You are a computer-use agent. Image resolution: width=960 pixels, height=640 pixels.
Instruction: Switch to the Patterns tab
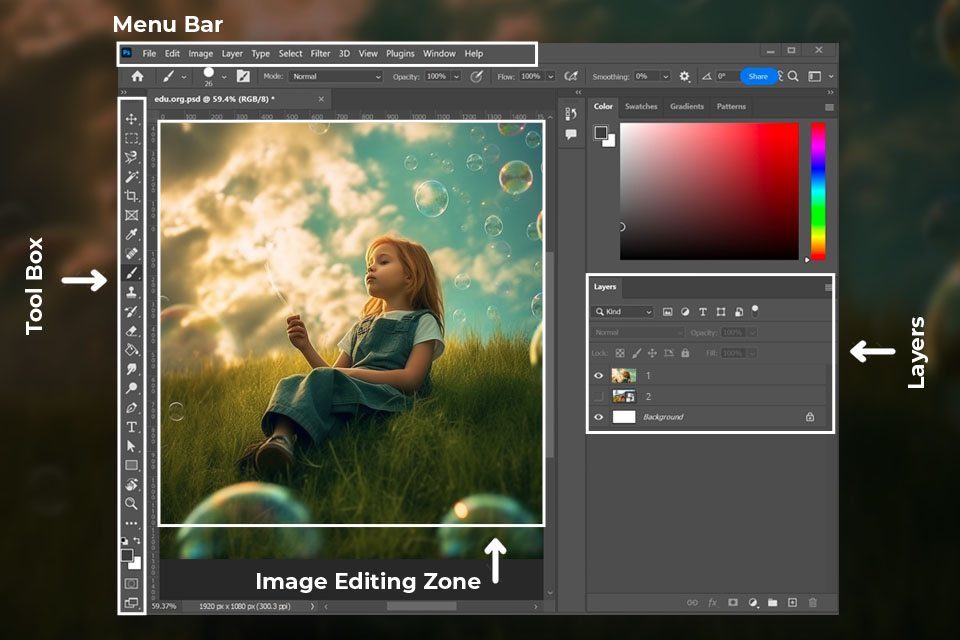731,107
